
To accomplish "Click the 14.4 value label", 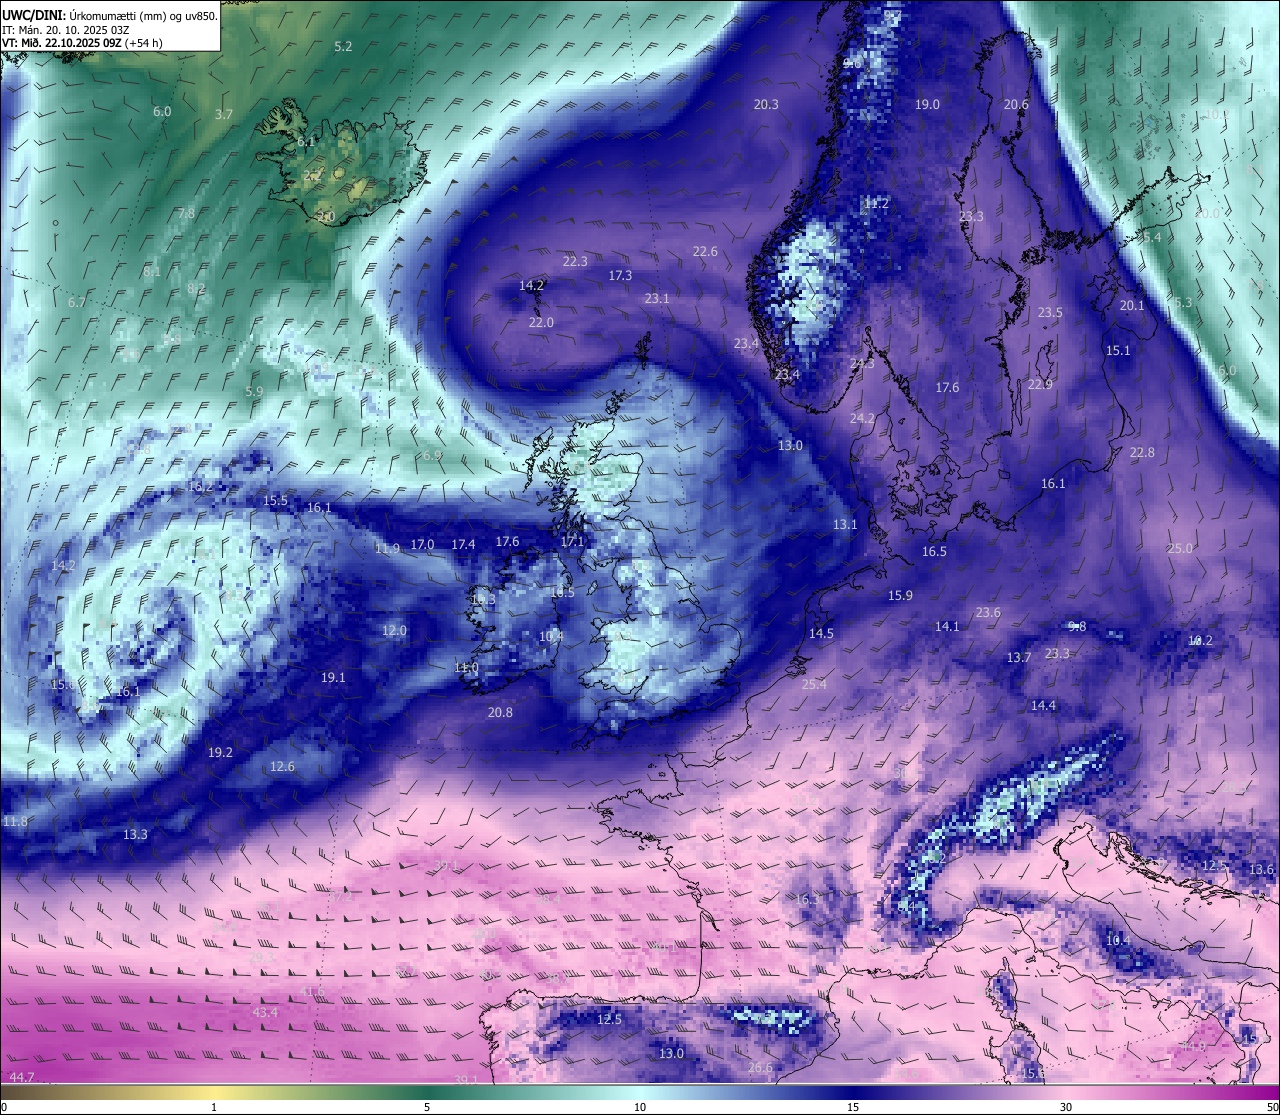I will click(1043, 706).
